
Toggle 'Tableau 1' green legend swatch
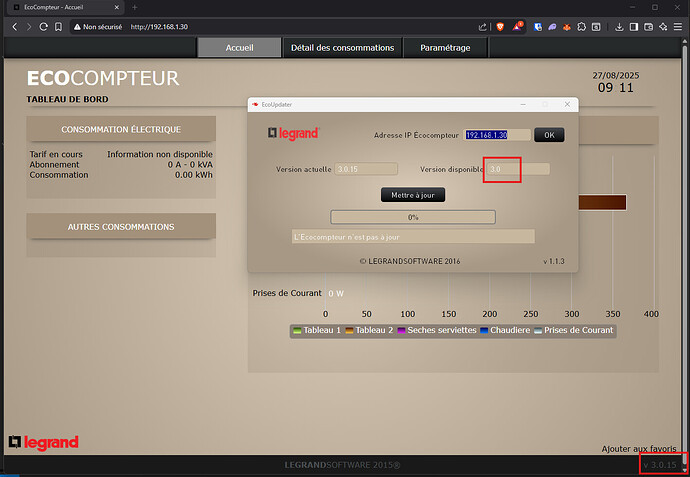(x=297, y=330)
